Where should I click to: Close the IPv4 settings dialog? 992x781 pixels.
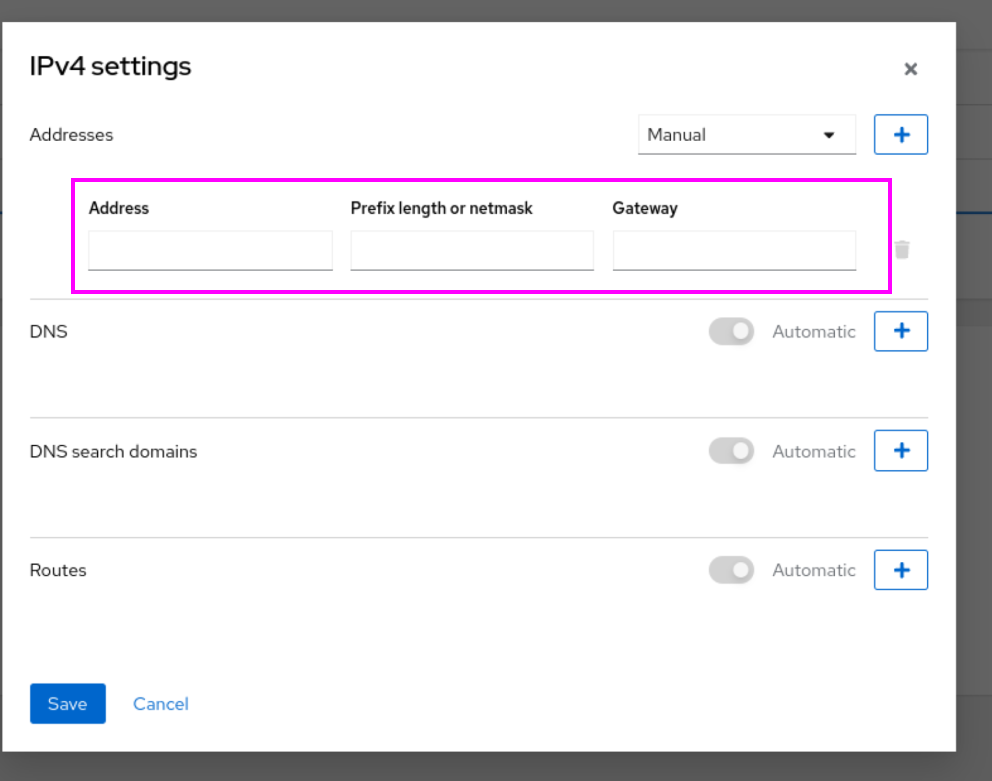[x=910, y=69]
